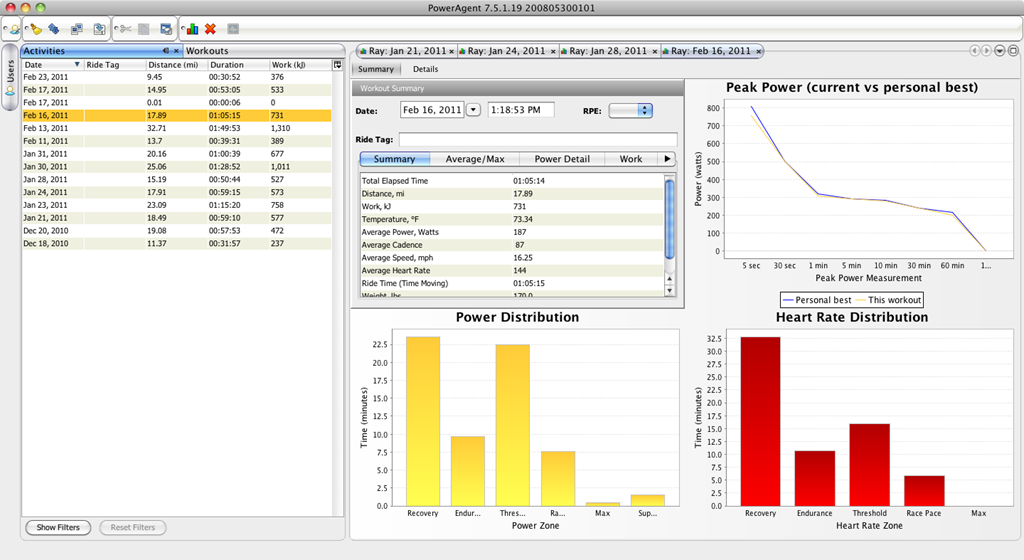Image resolution: width=1024 pixels, height=560 pixels.
Task: Select the Average/Max tab
Action: 475,159
